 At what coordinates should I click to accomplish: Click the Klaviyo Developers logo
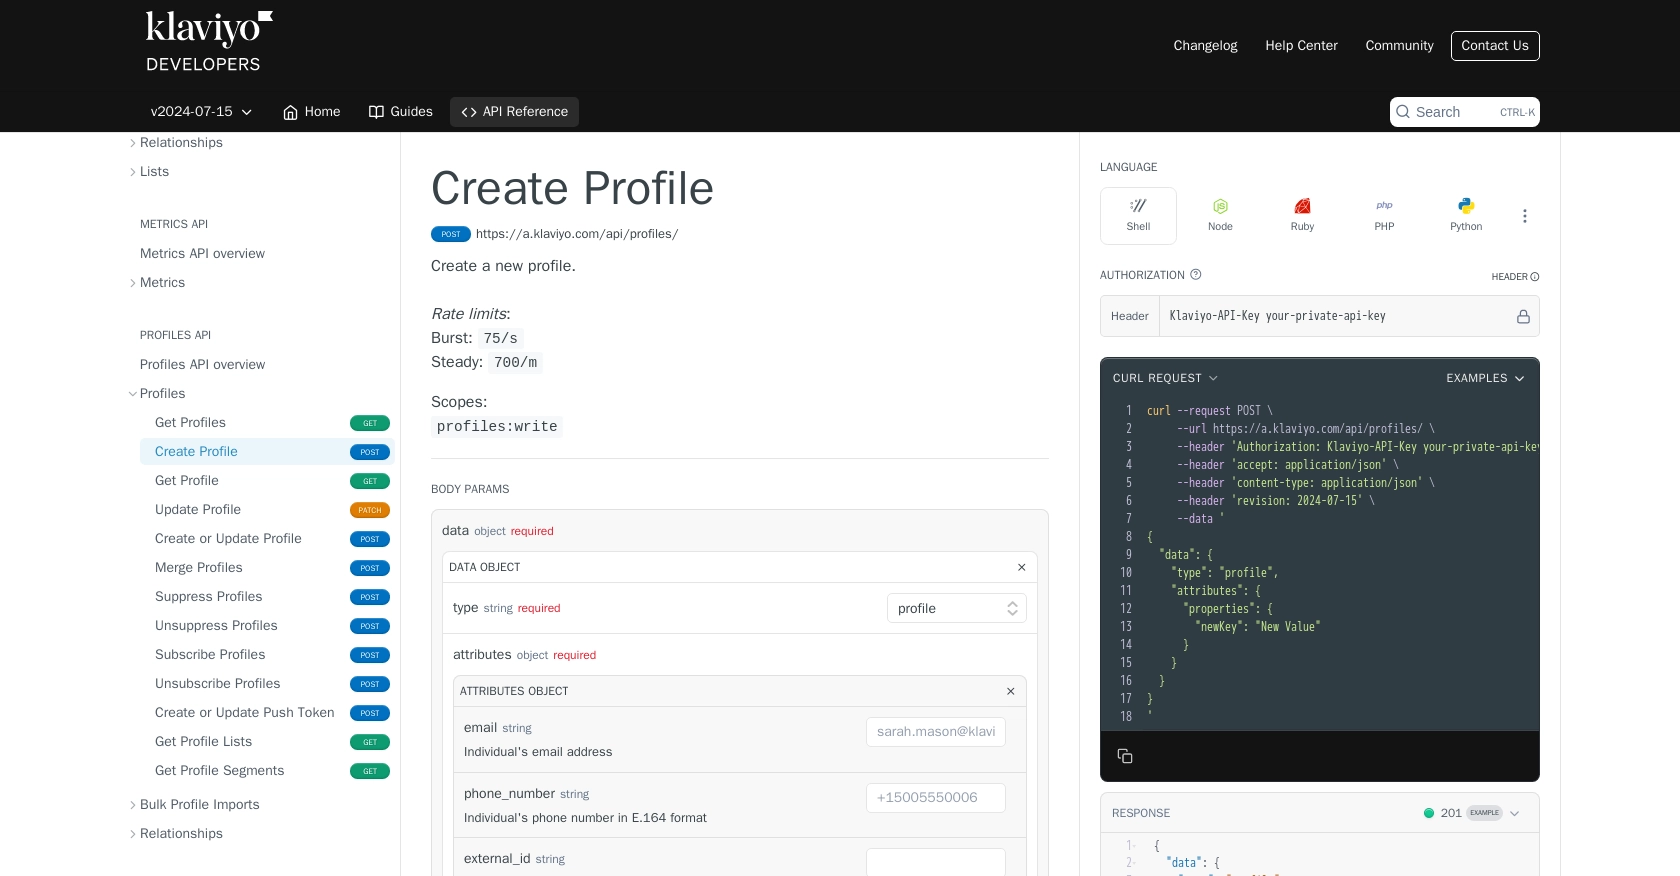point(209,42)
